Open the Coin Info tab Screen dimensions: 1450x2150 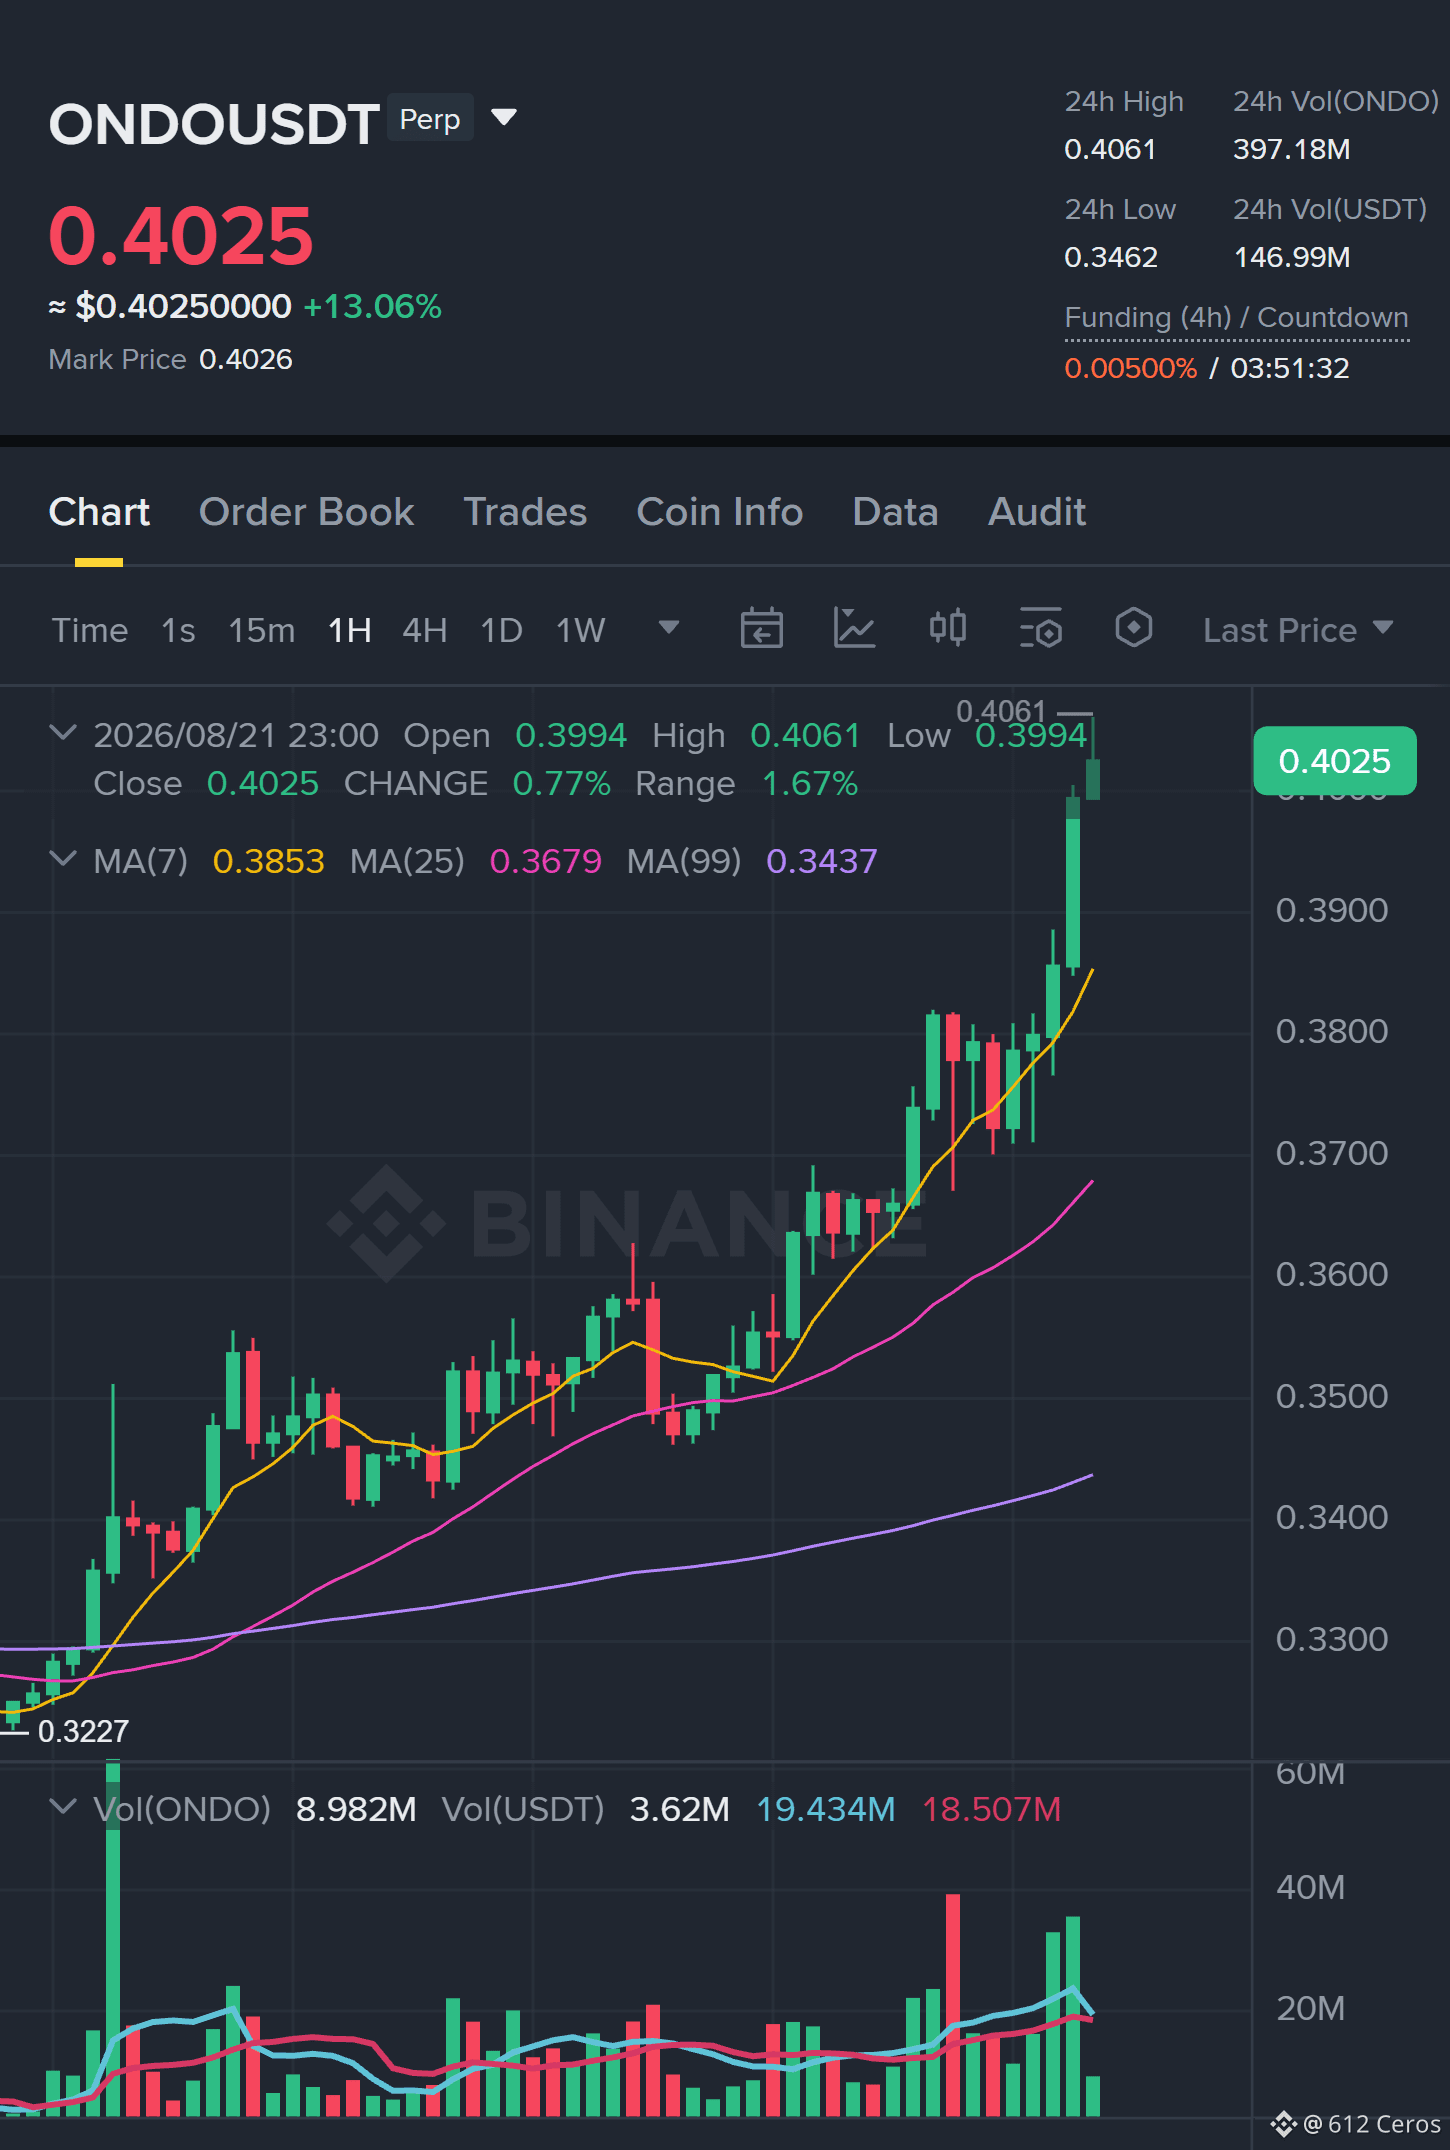[720, 512]
